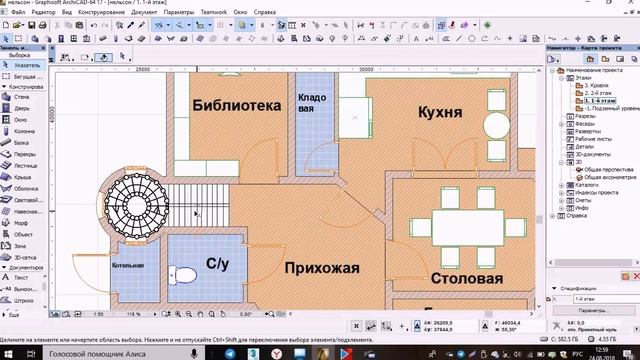Viewport: 640px width, 360px height.
Task: Collapse the 3D tree node
Action: click(x=562, y=162)
